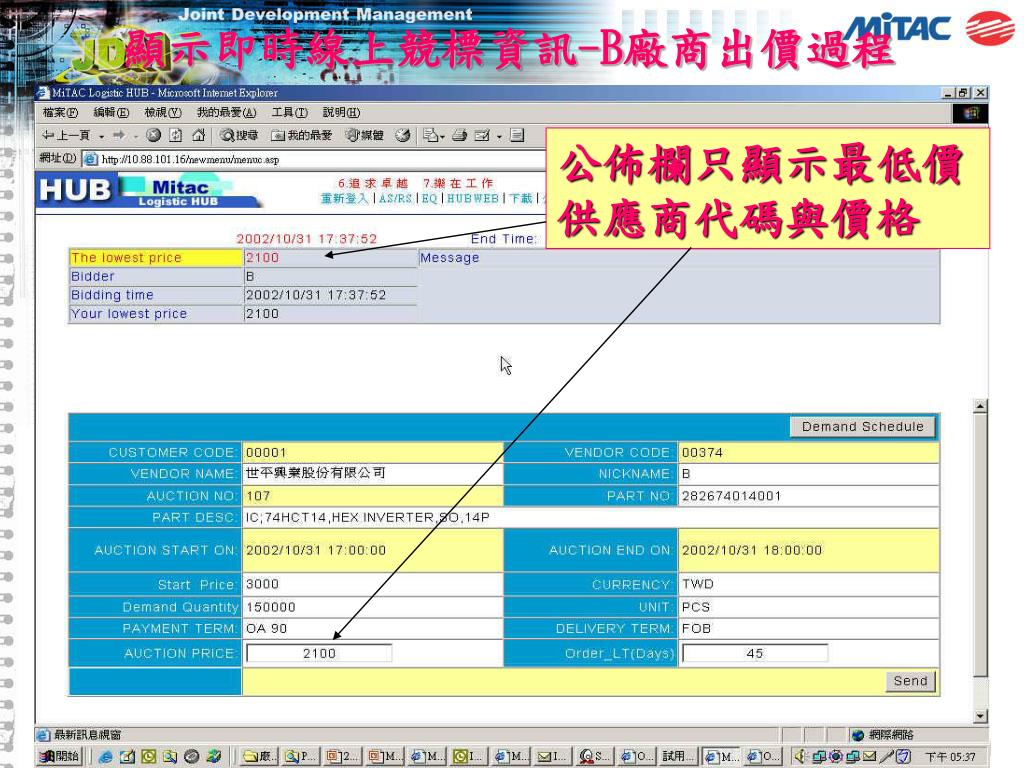
Task: Open the 編輯(E) Edit menu
Action: click(111, 112)
